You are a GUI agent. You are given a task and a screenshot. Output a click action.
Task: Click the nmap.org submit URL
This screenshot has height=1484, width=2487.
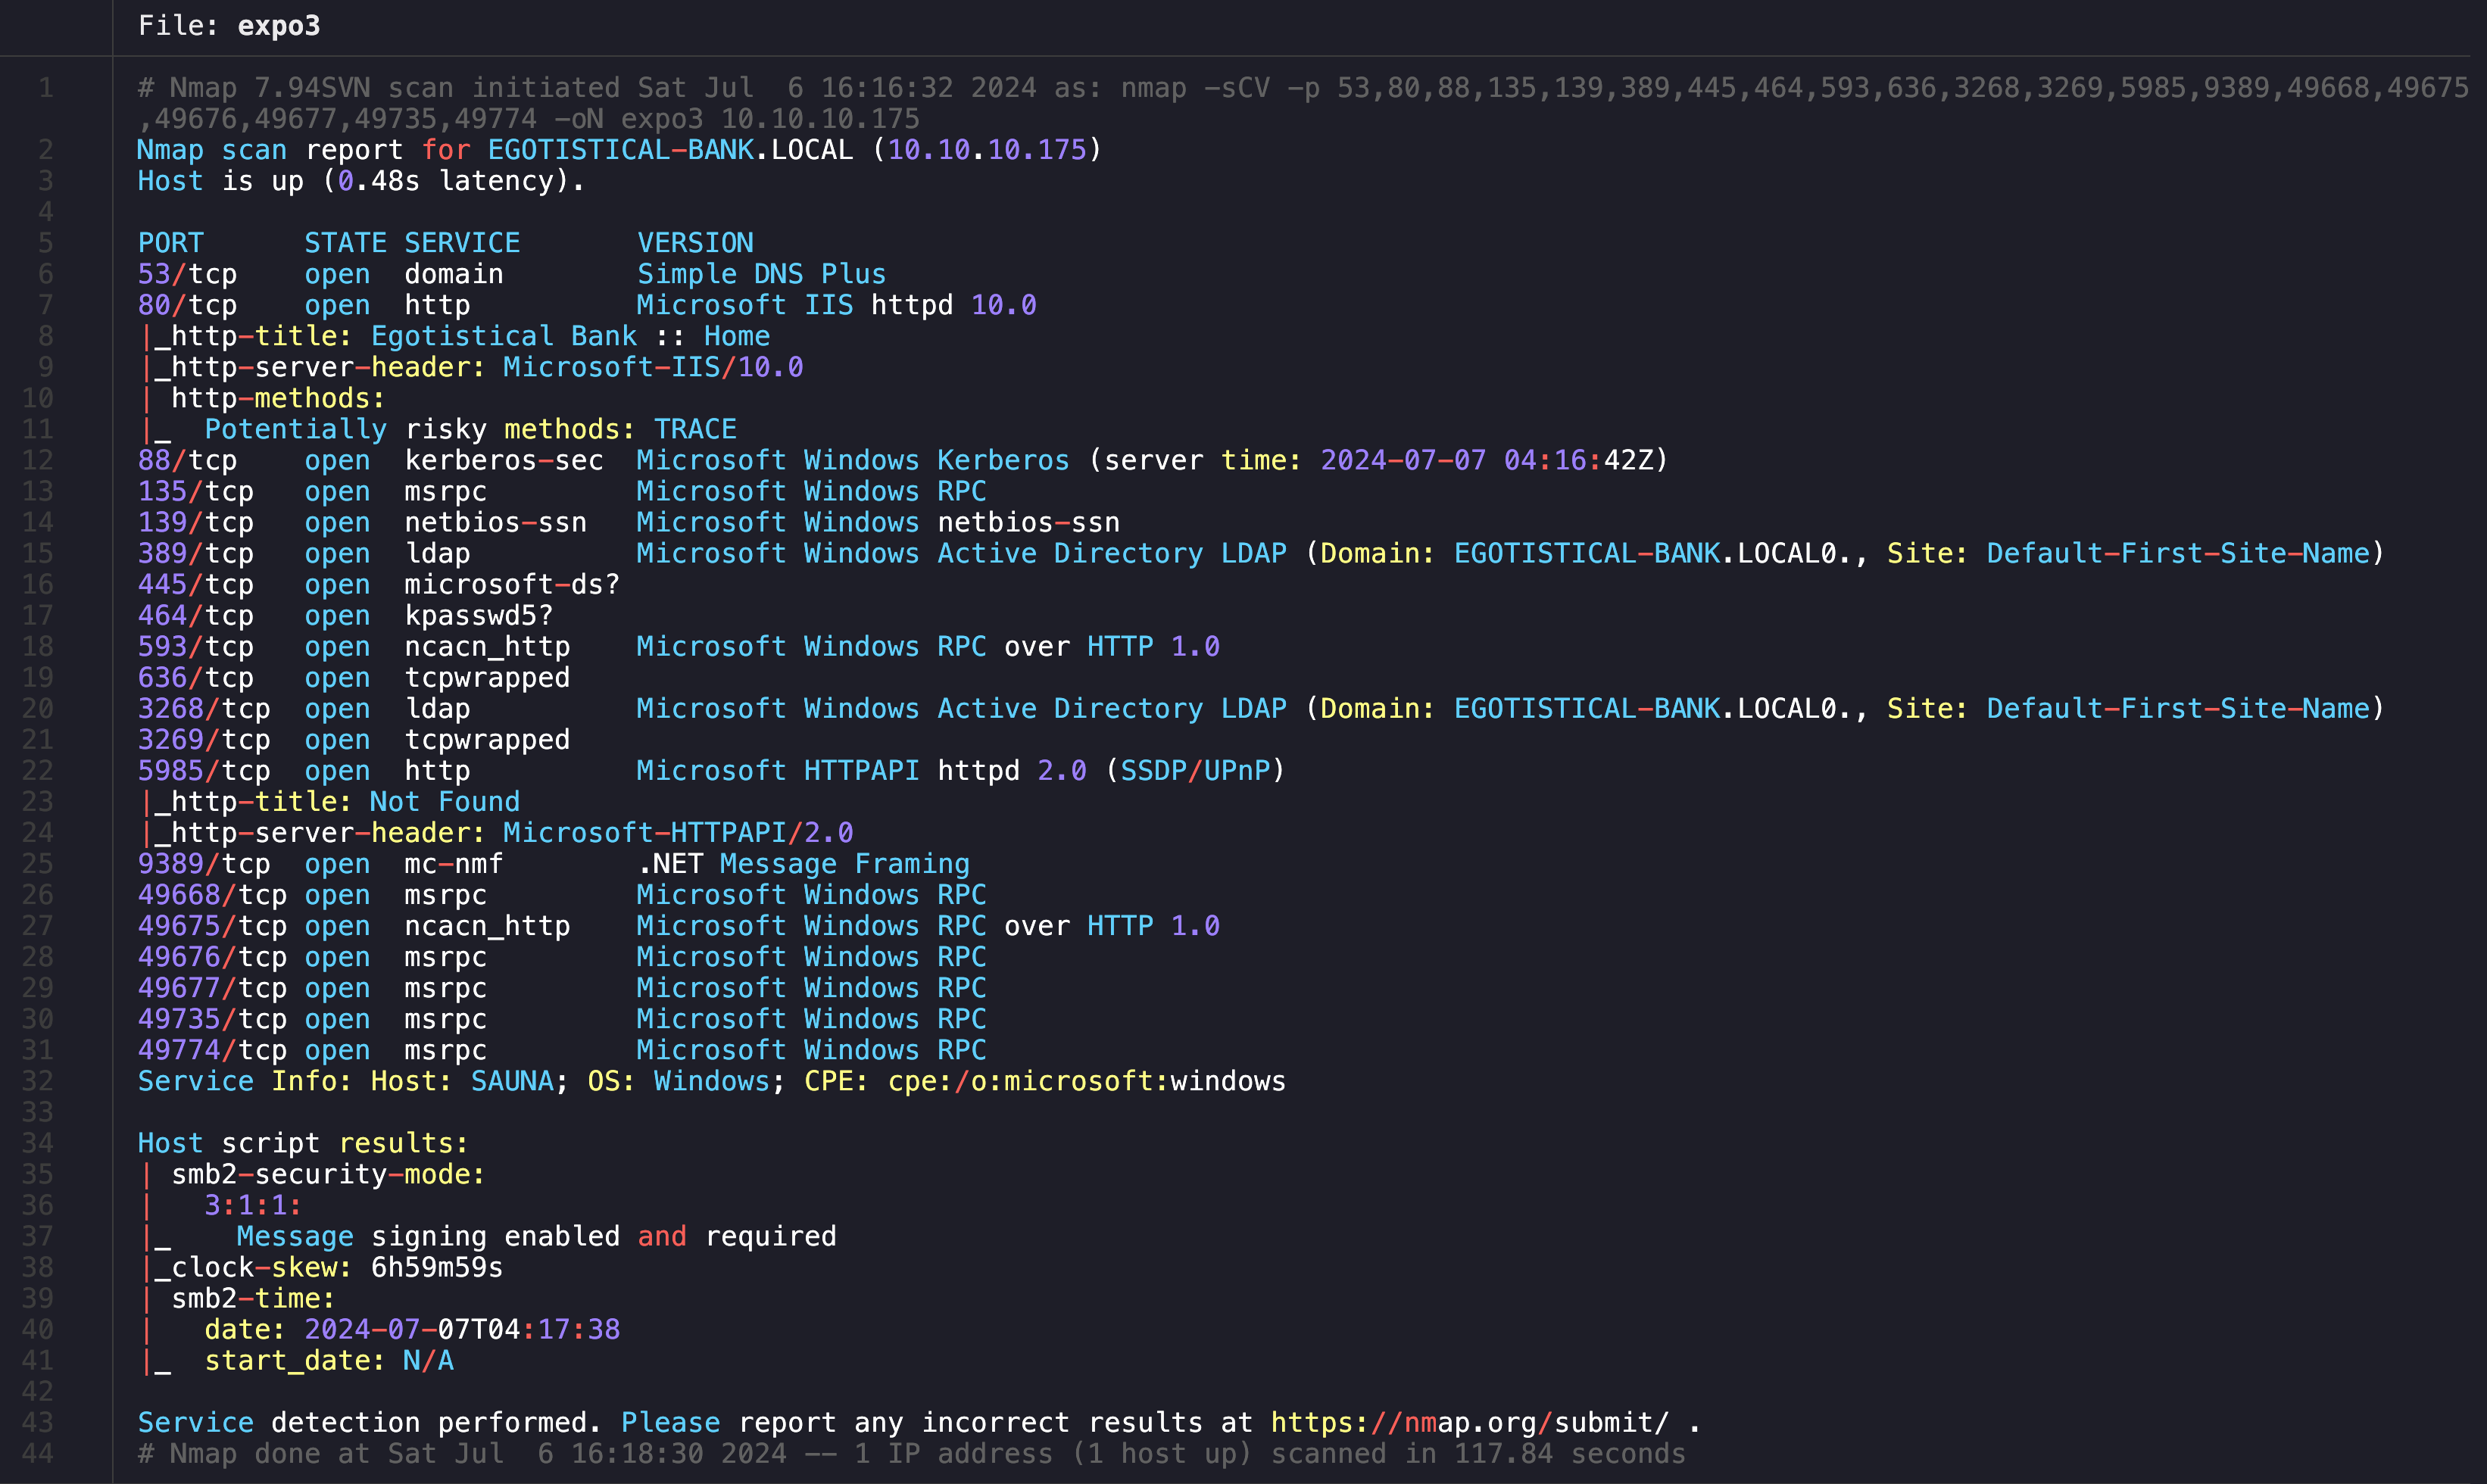[1469, 1422]
